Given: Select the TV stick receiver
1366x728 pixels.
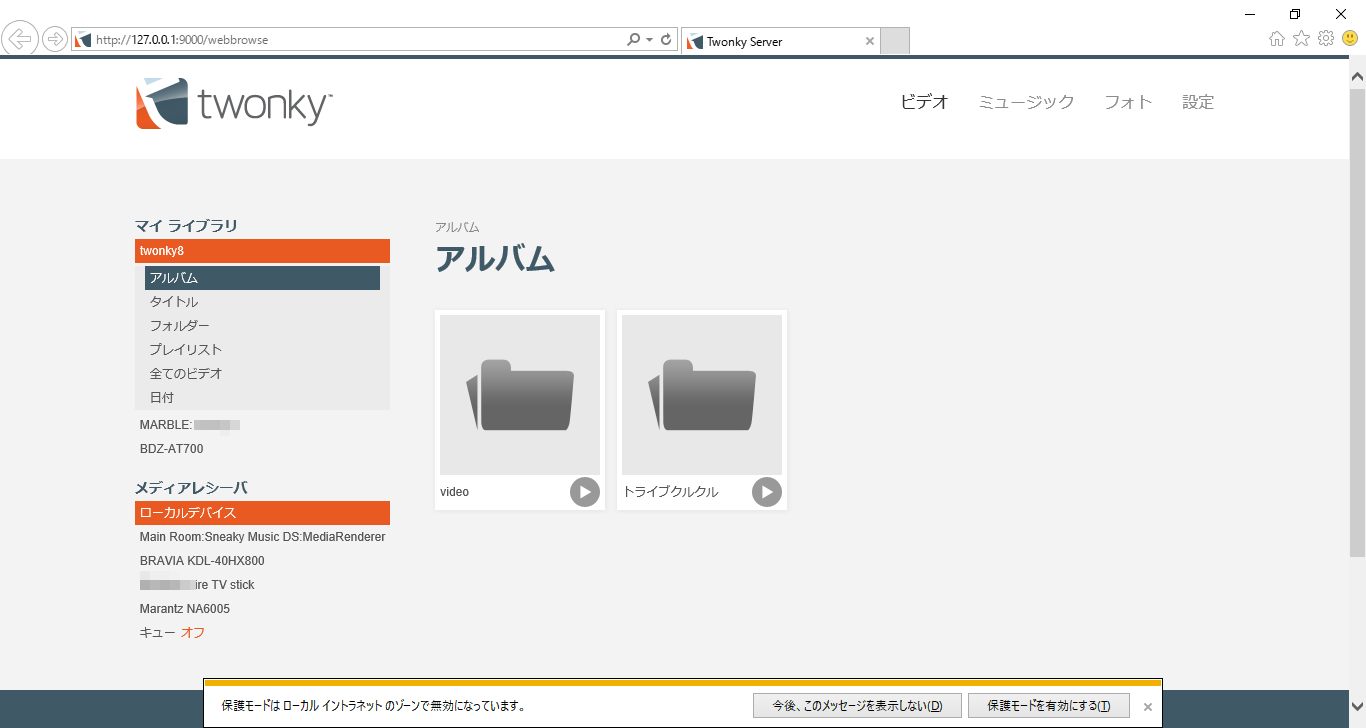Looking at the screenshot, I should pyautogui.click(x=197, y=585).
